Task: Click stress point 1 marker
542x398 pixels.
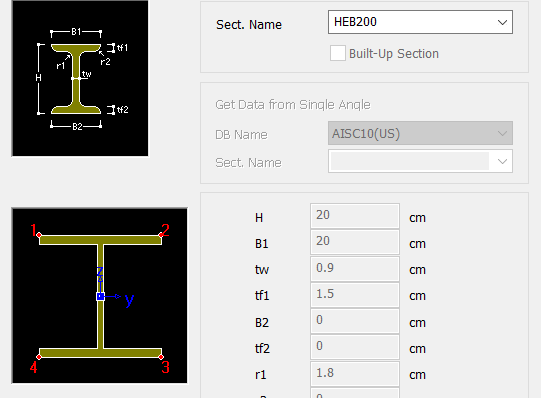Action: tap(39, 235)
